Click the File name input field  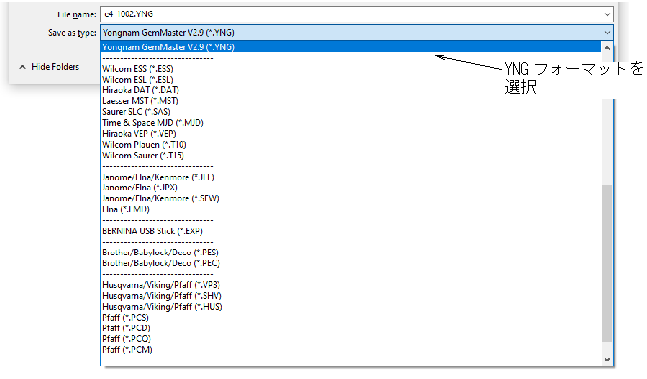357,14
